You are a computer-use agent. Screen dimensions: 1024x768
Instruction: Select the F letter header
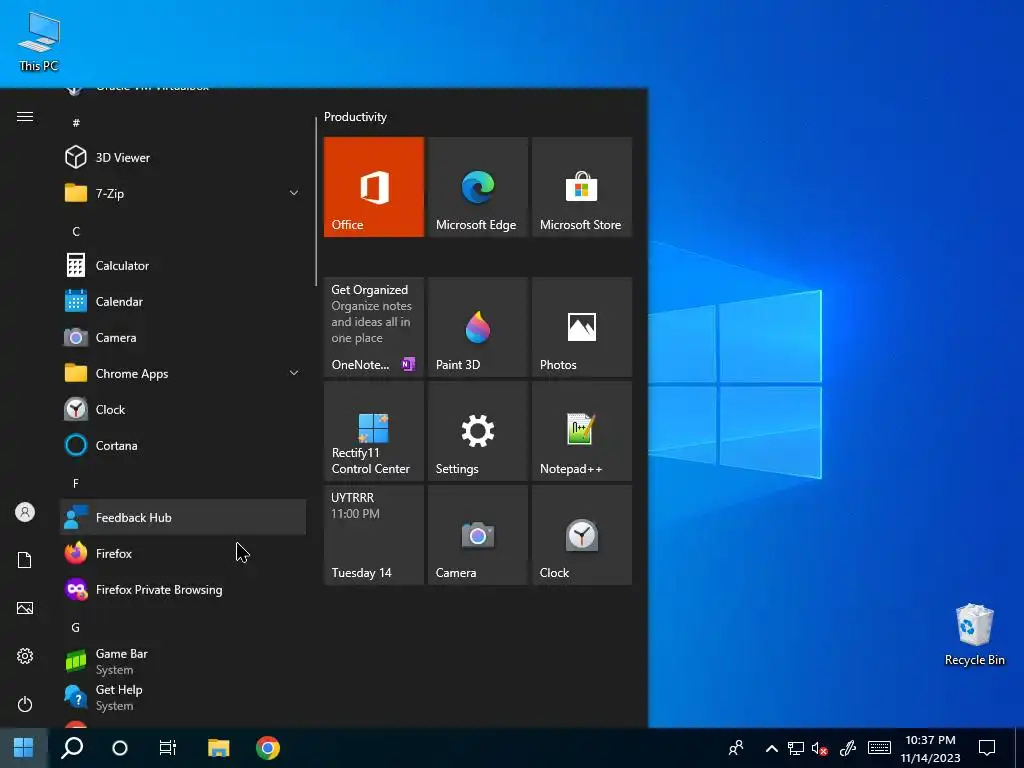pos(76,483)
